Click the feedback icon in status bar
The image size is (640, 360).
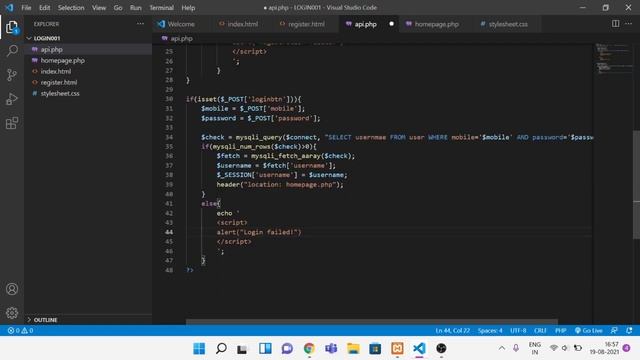[x=614, y=330]
